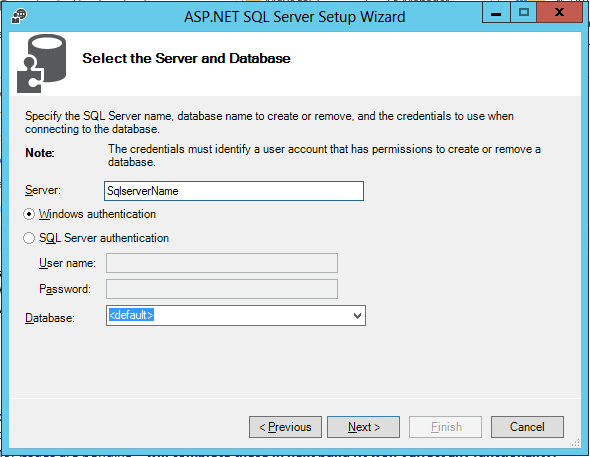
Task: Click the Select the Server and Database heading
Action: point(186,58)
